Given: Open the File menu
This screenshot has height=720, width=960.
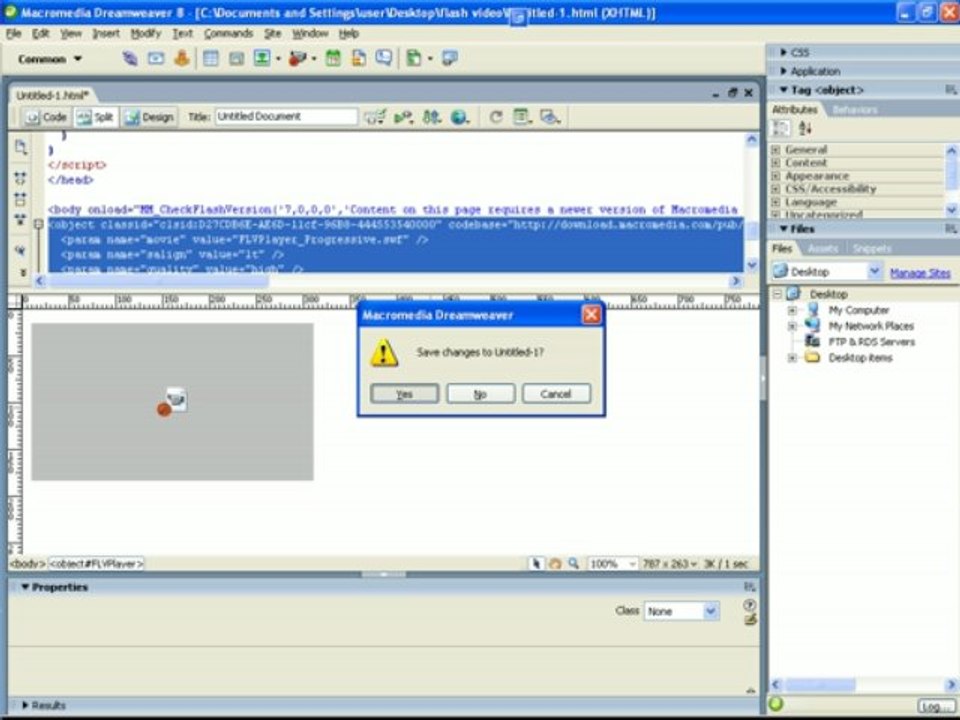Looking at the screenshot, I should (13, 34).
